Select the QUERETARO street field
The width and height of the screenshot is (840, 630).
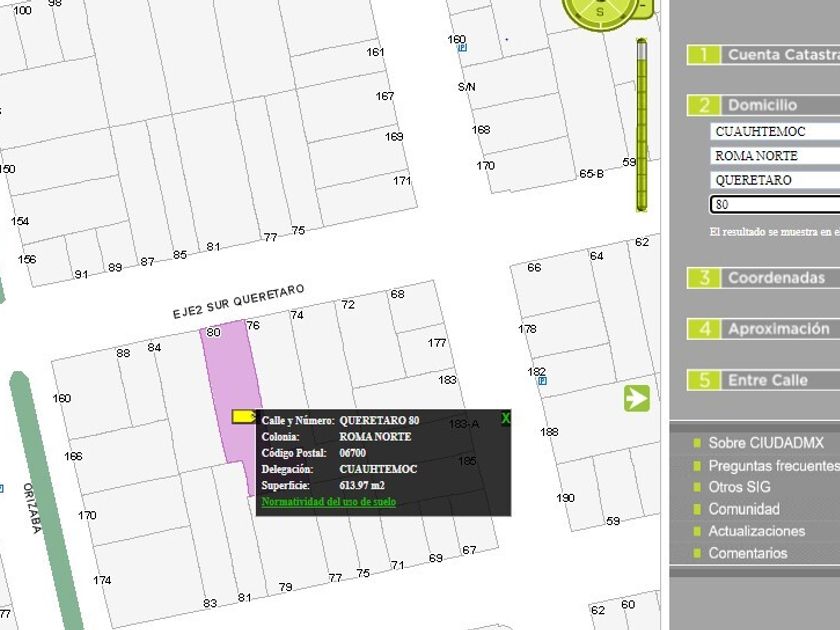775,180
